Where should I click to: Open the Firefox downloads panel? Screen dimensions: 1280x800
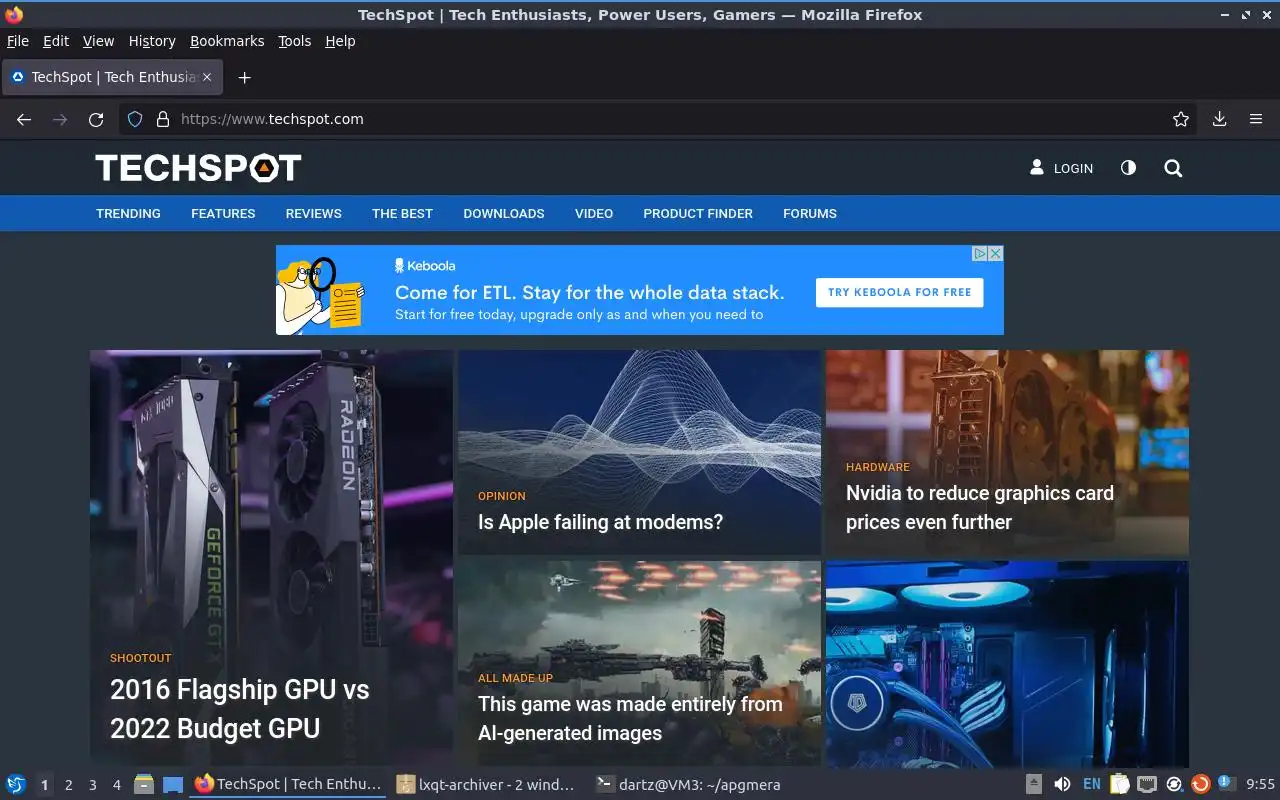(x=1219, y=119)
